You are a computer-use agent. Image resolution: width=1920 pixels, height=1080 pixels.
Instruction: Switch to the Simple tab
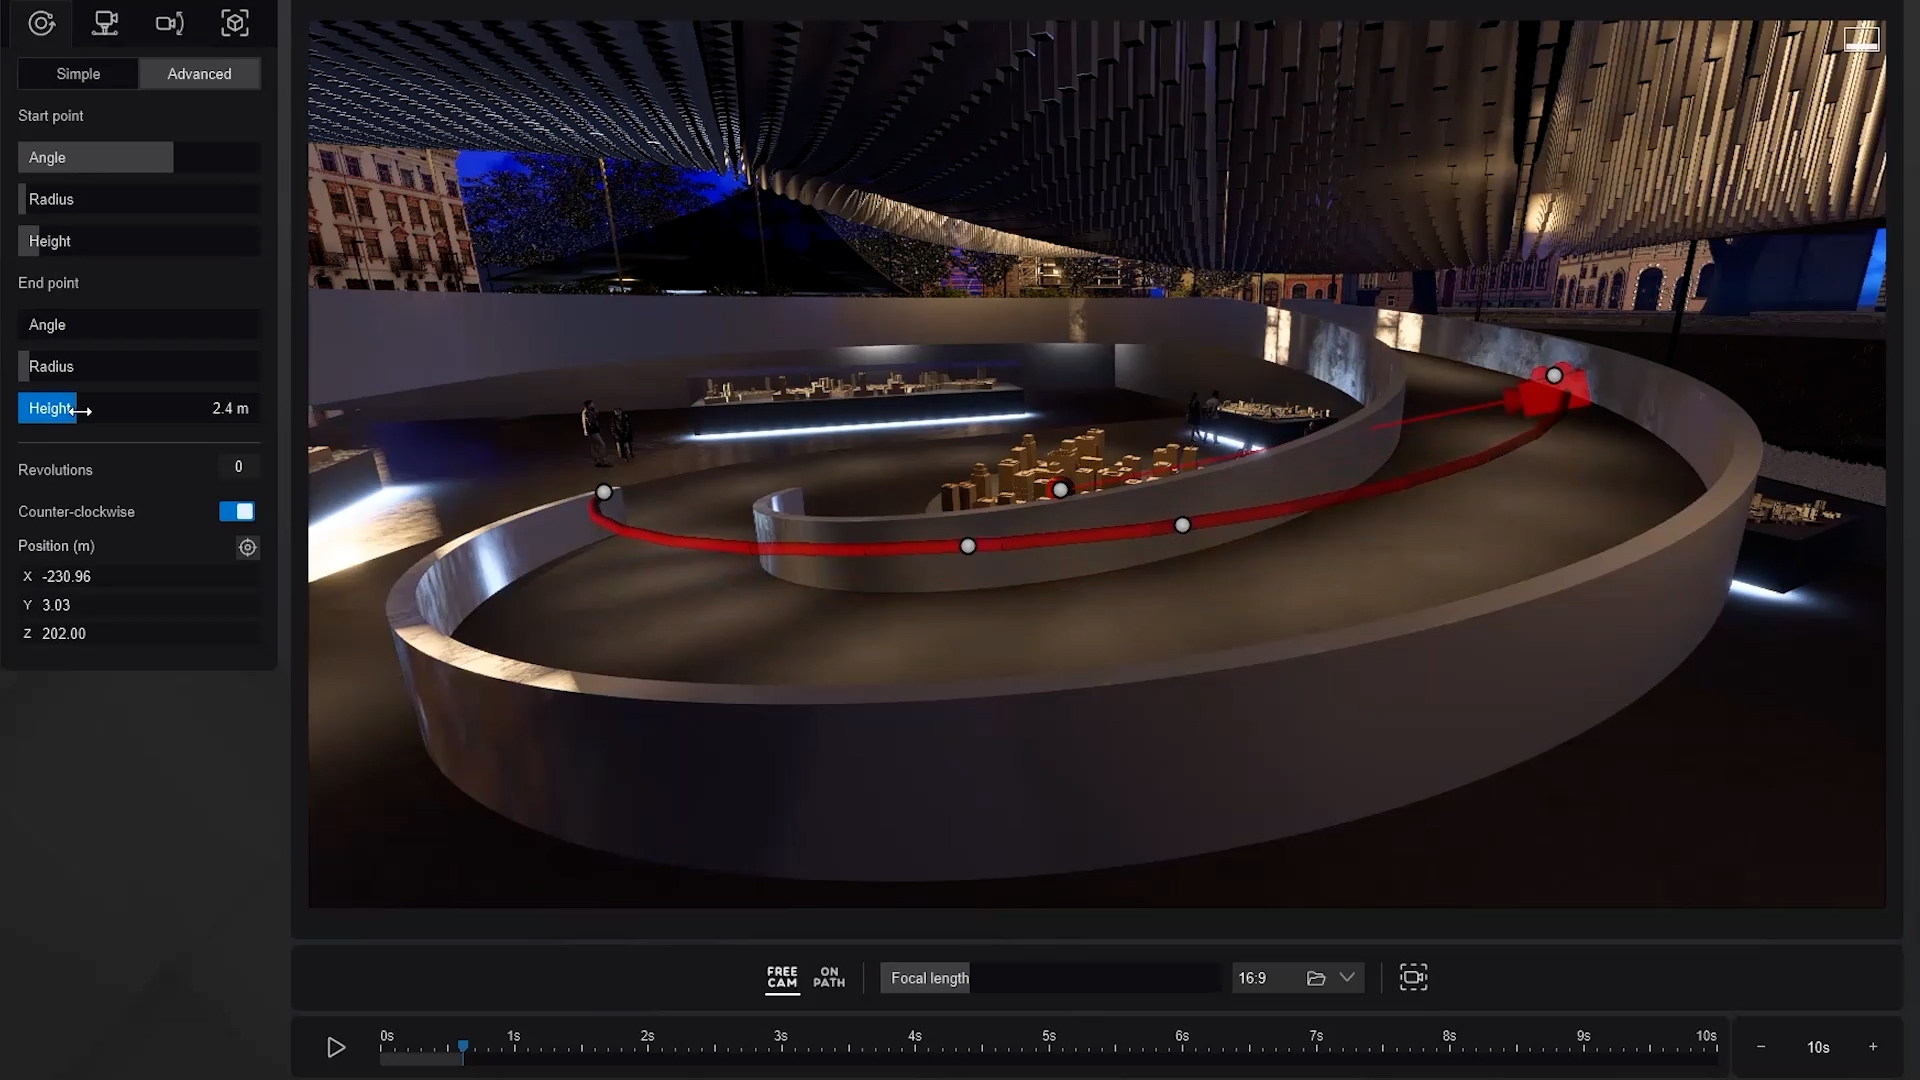(x=77, y=73)
